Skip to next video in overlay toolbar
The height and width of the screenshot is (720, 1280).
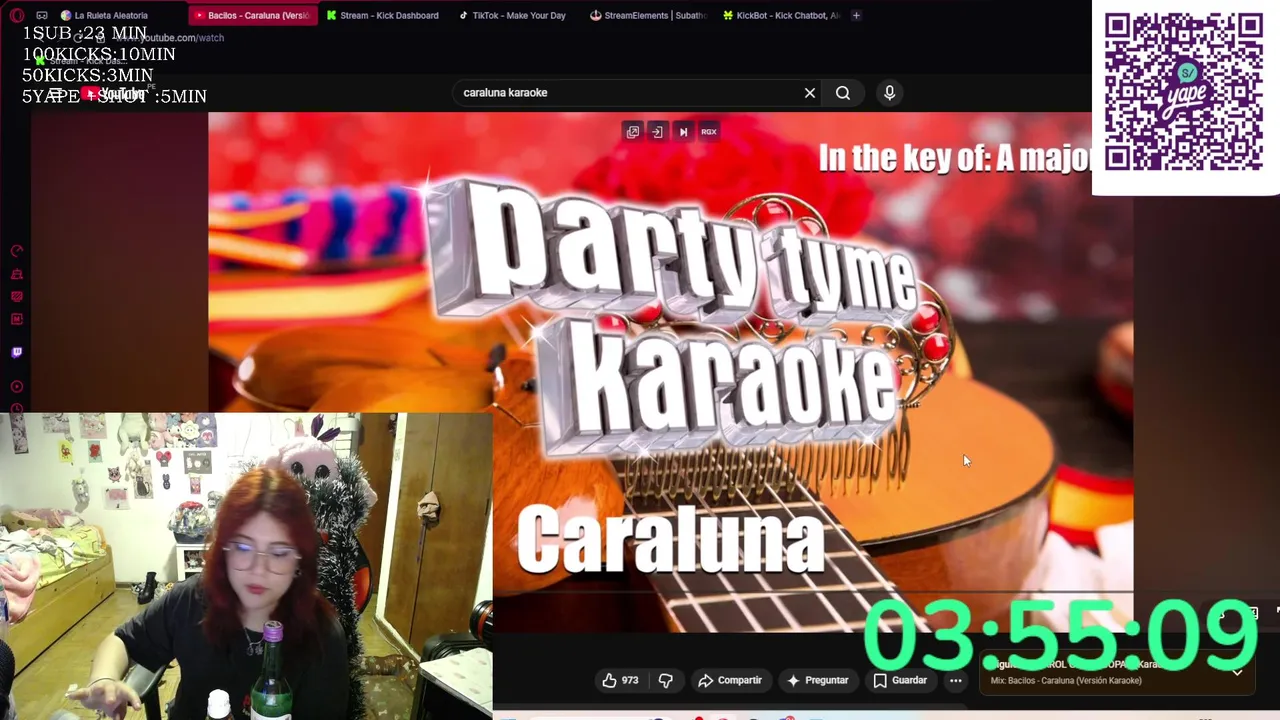tap(683, 131)
